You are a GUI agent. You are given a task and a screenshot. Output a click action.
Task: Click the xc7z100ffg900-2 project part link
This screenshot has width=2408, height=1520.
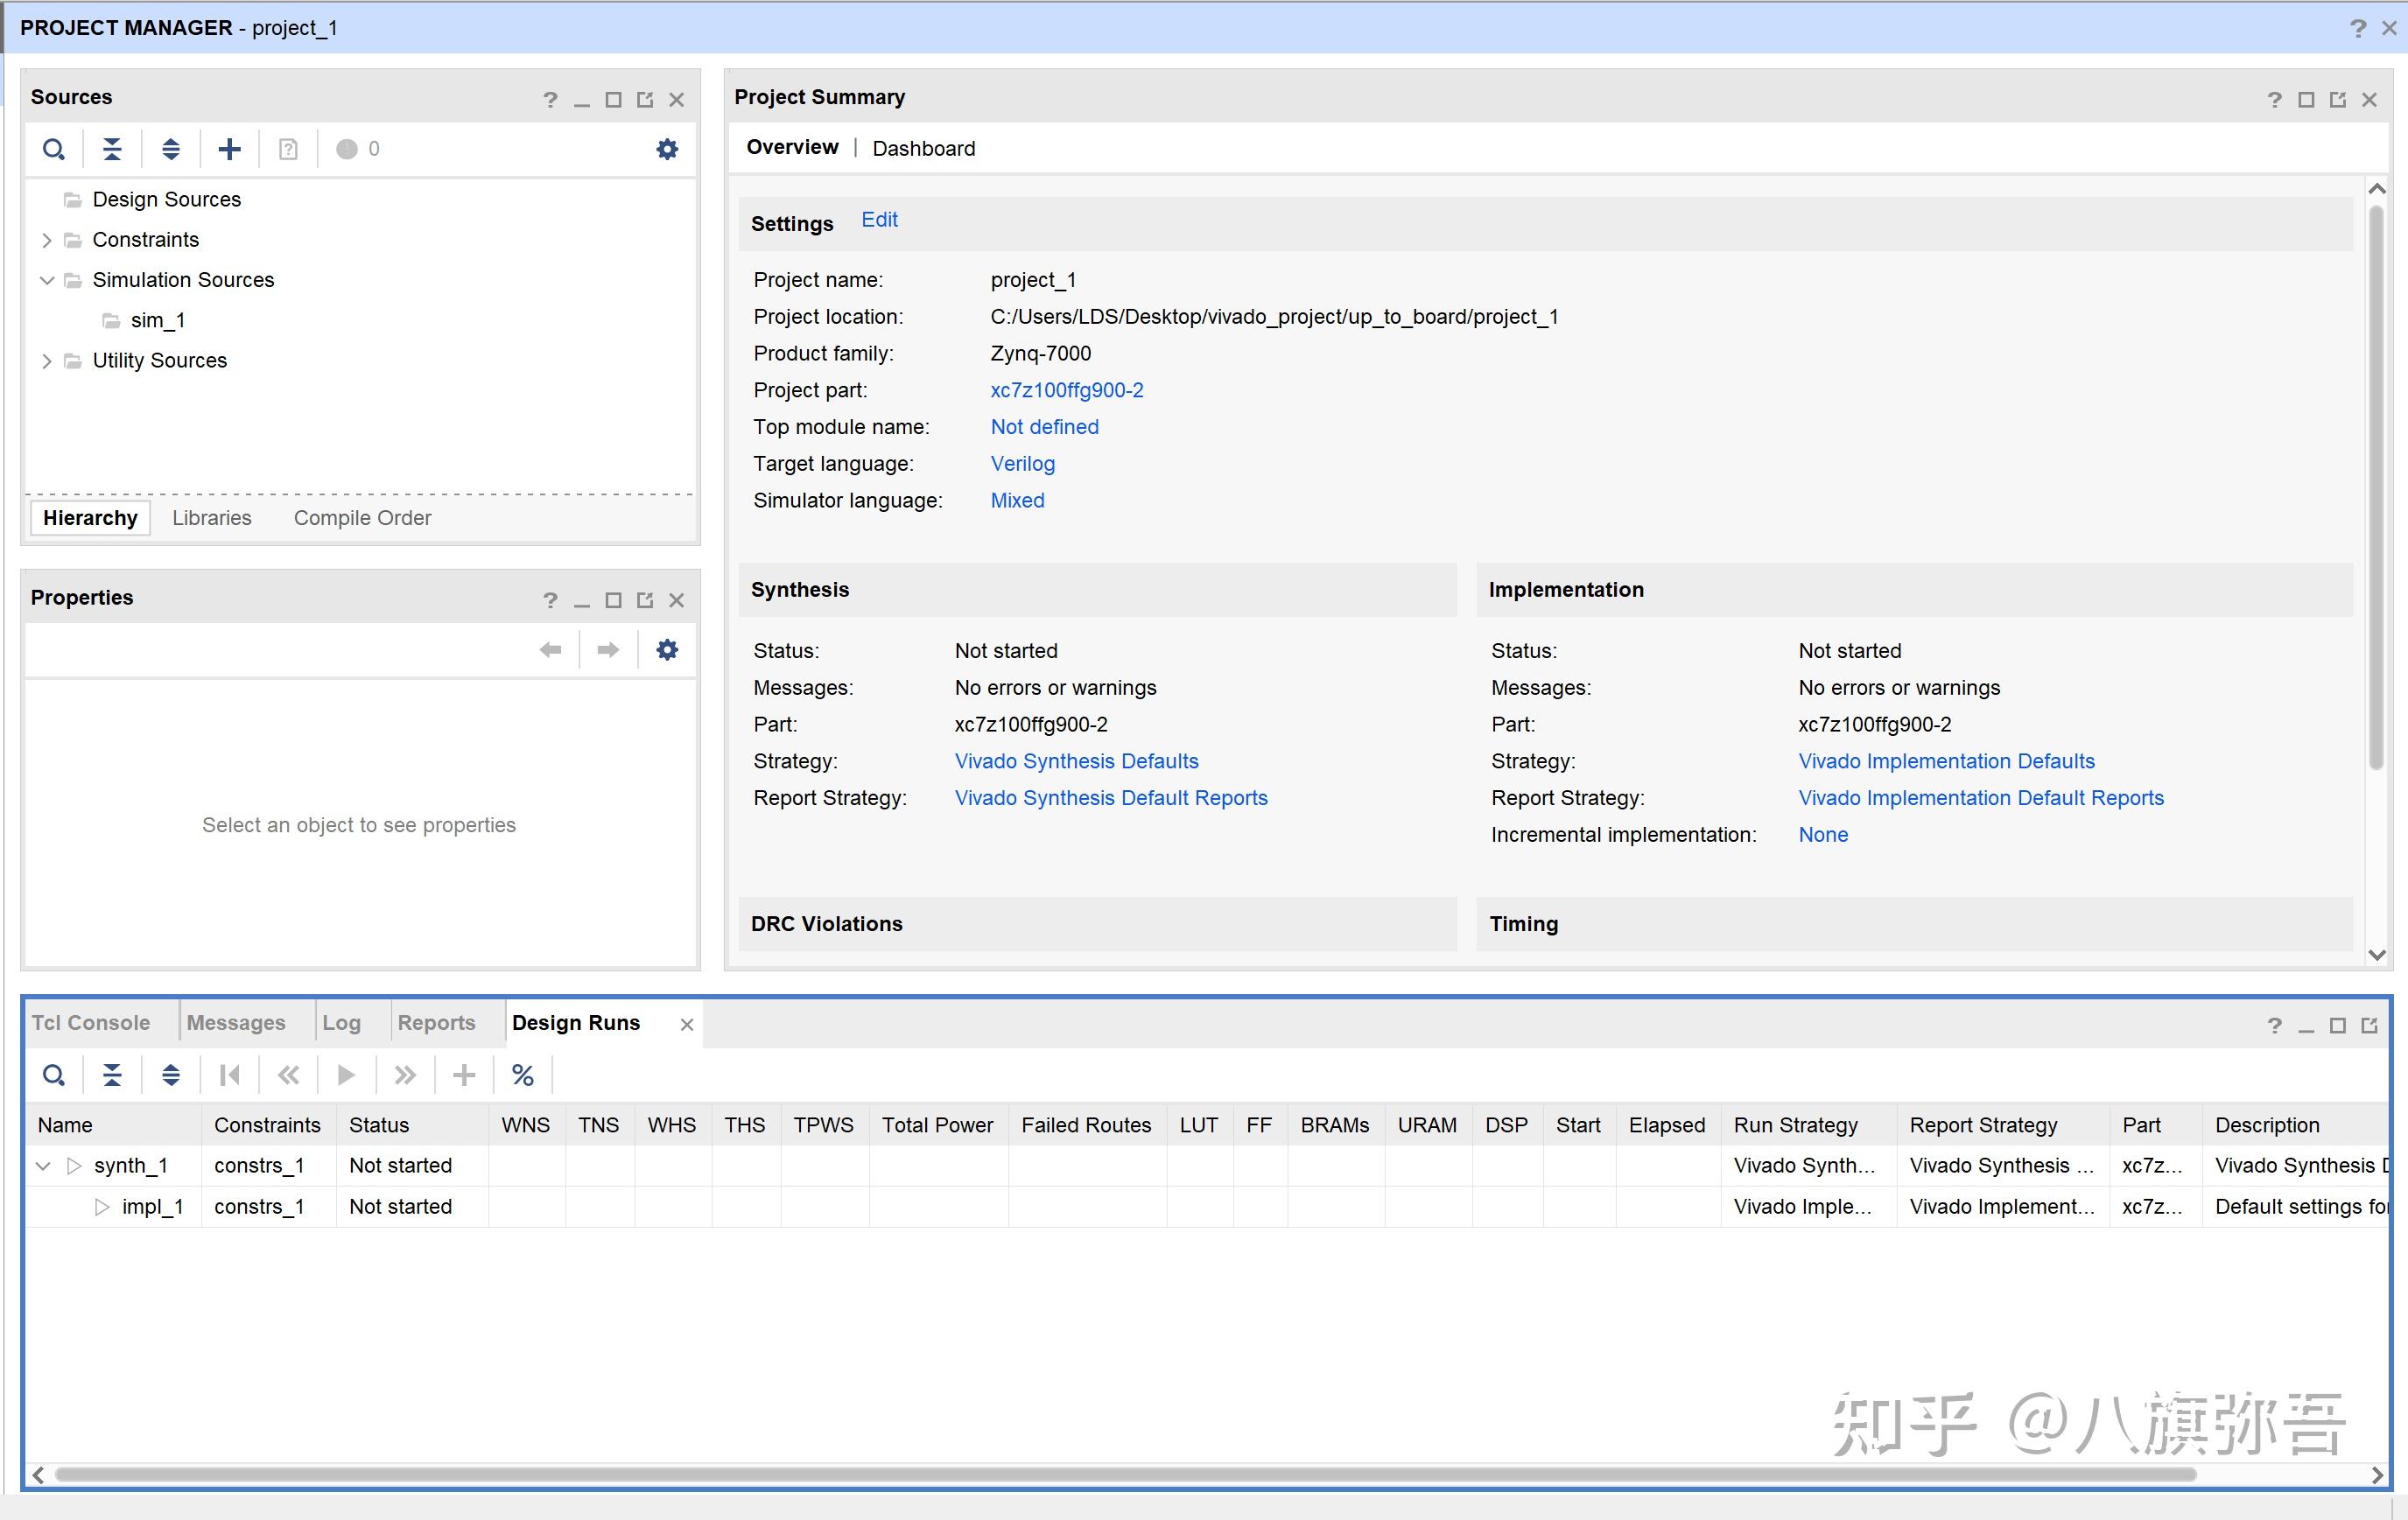[1066, 390]
